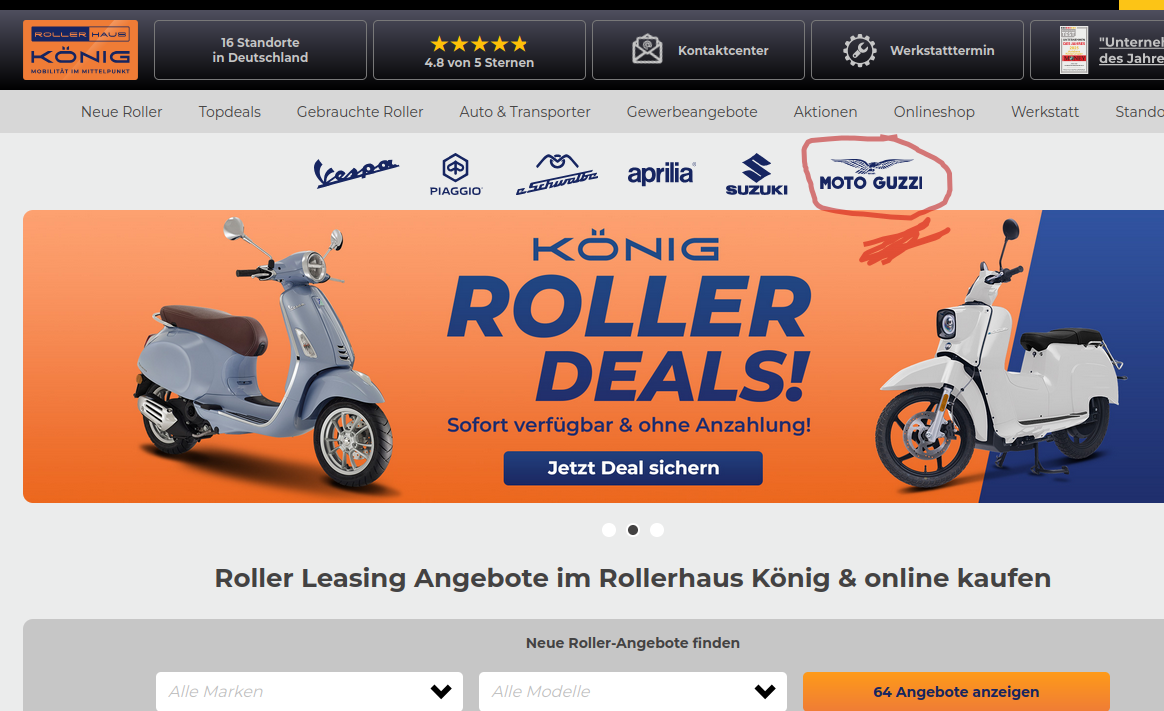
Task: Open the 4.8 von 5 Sternen rating box
Action: [x=480, y=50]
